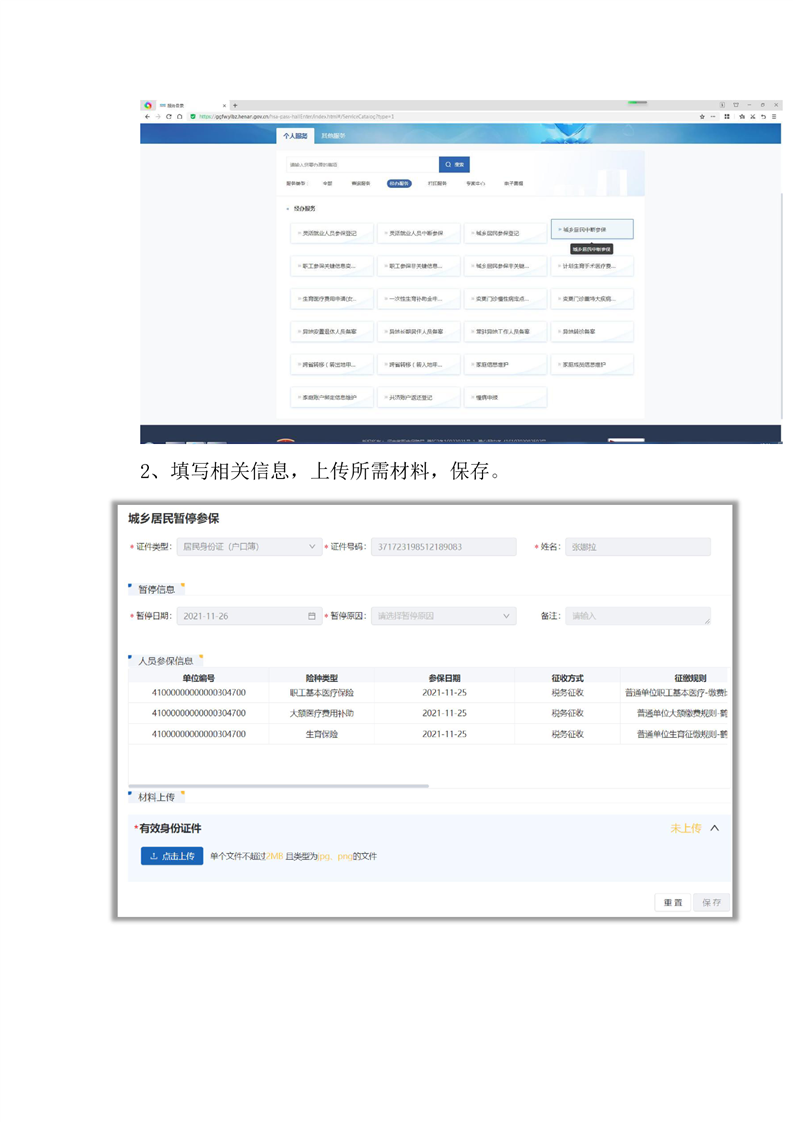793x1122 pixels.
Task: Reload the page with the refresh icon
Action: point(168,117)
